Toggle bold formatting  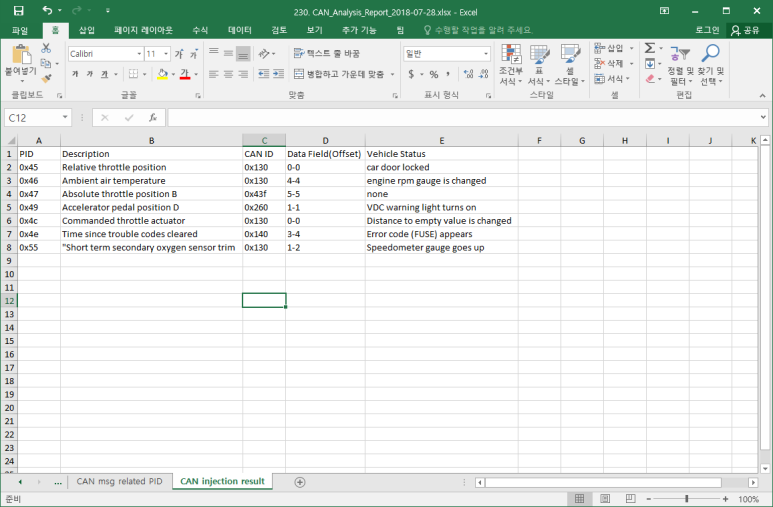[75, 74]
